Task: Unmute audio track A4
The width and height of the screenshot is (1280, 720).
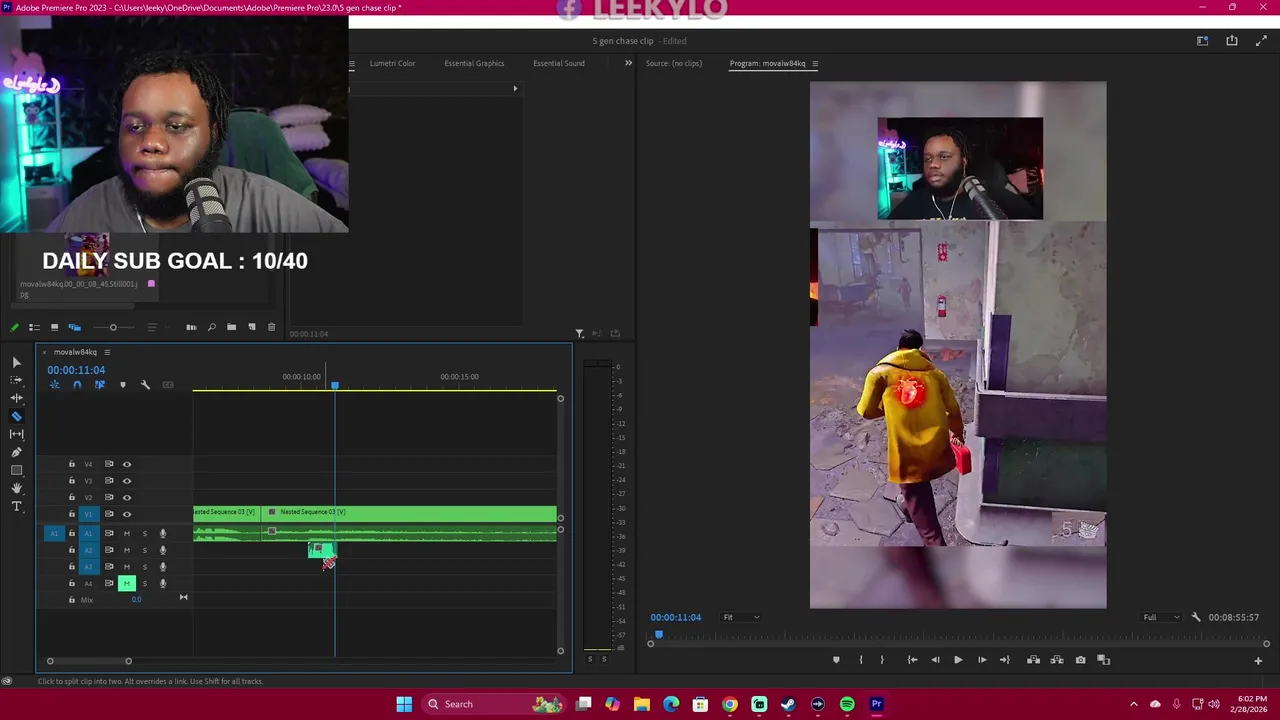Action: point(127,583)
